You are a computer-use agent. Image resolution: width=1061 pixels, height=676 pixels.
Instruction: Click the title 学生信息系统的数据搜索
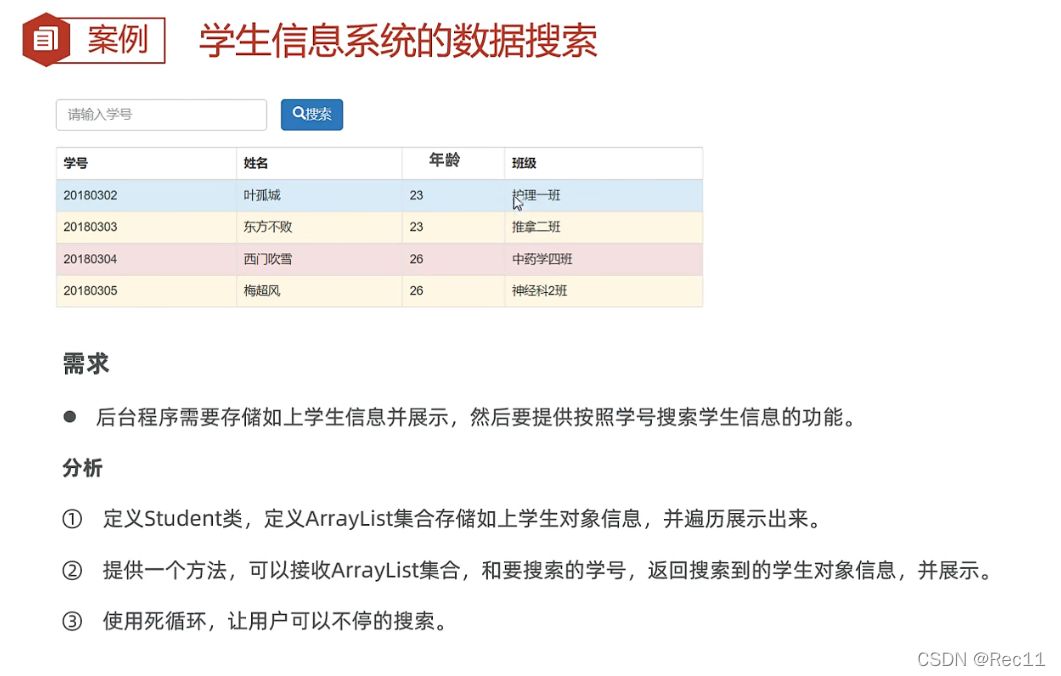pyautogui.click(x=399, y=41)
